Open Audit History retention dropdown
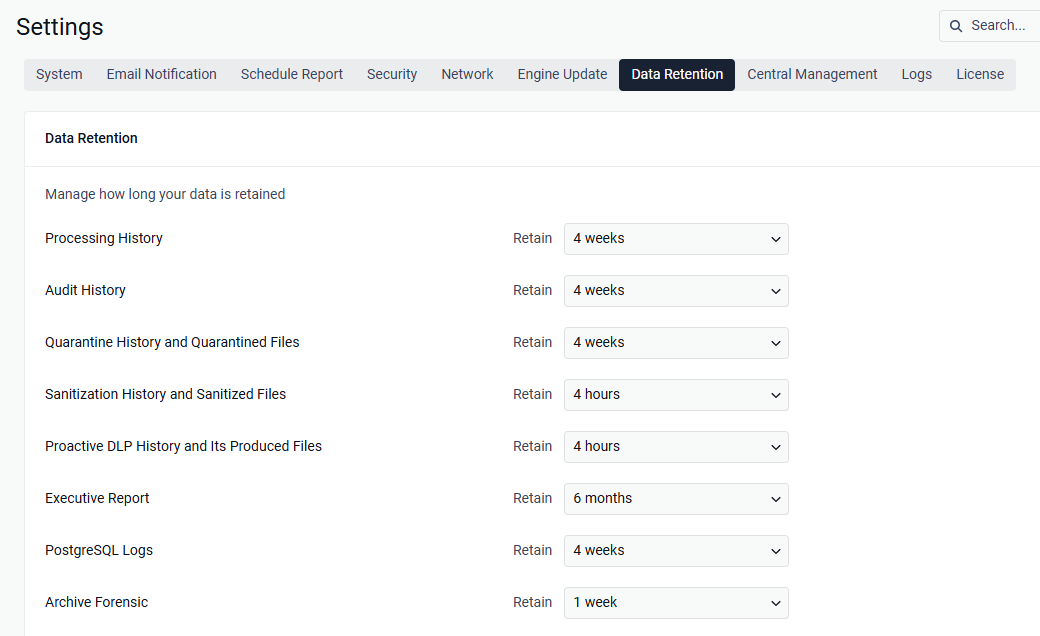The width and height of the screenshot is (1040, 636). (677, 290)
